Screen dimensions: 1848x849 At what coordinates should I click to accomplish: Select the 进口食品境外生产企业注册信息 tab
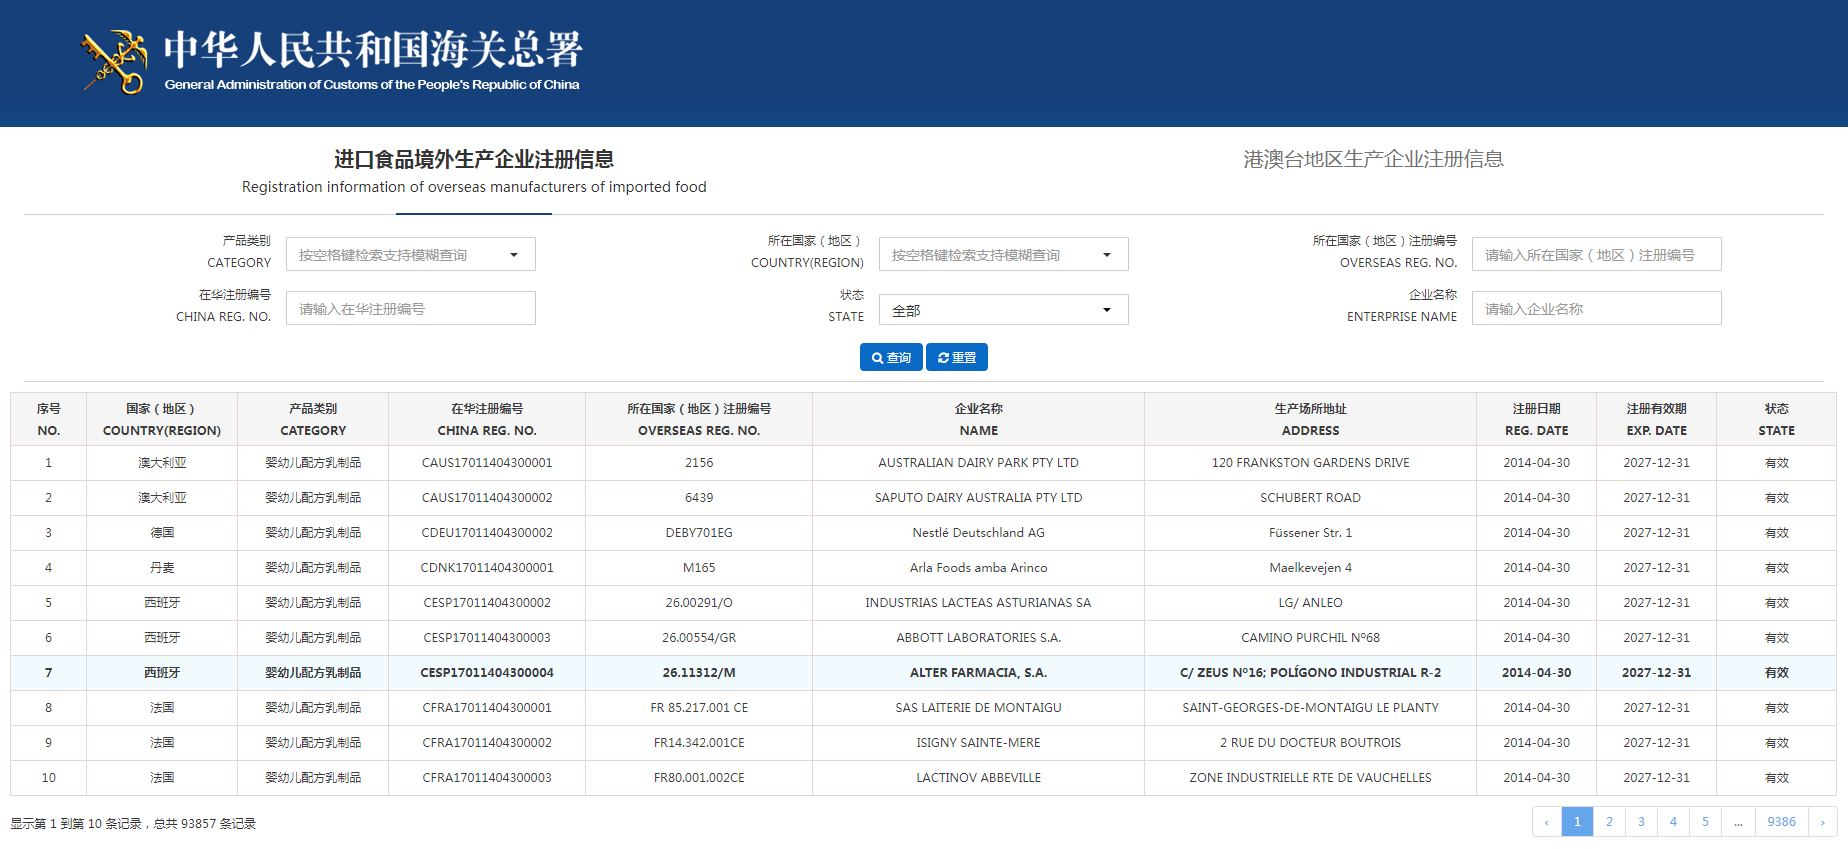(x=474, y=171)
